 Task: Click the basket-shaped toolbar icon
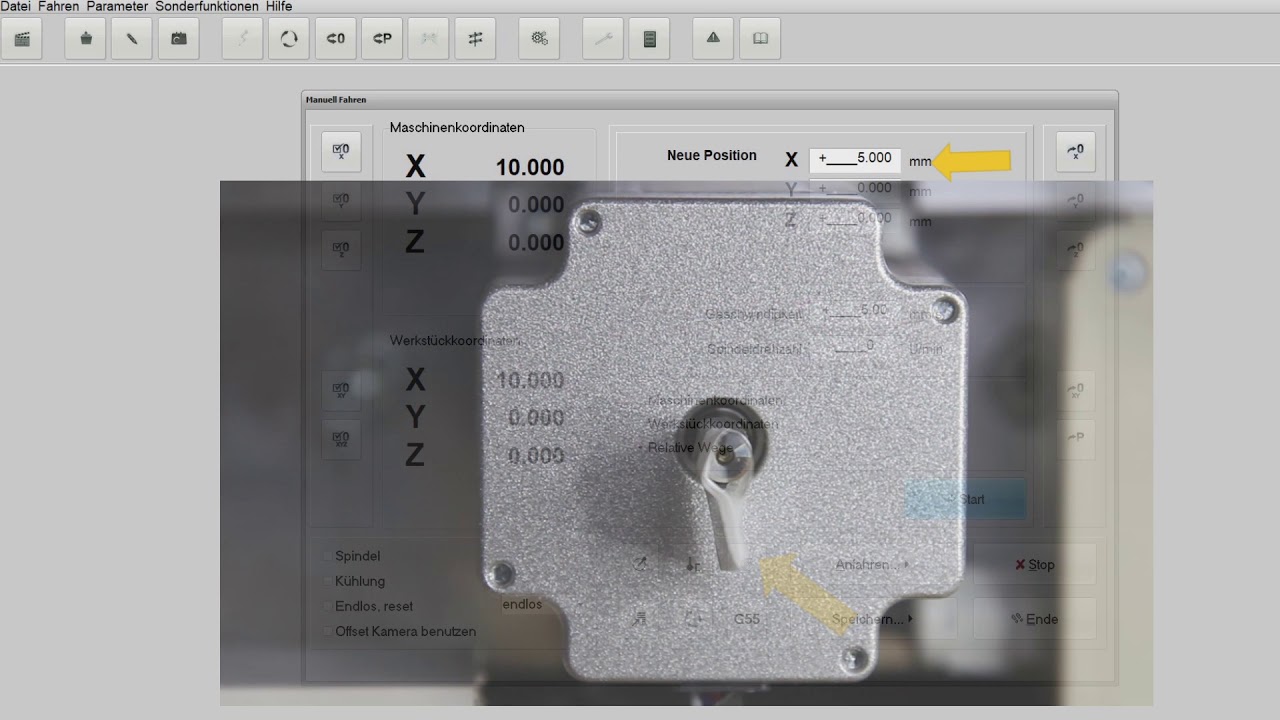[x=85, y=39]
